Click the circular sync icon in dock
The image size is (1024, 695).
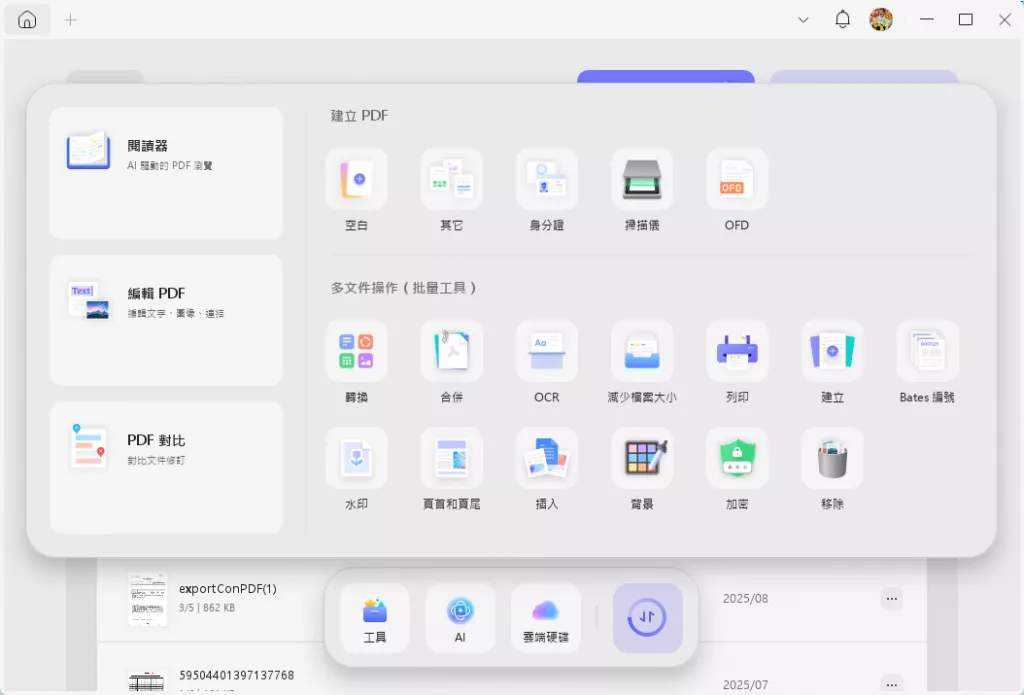647,618
